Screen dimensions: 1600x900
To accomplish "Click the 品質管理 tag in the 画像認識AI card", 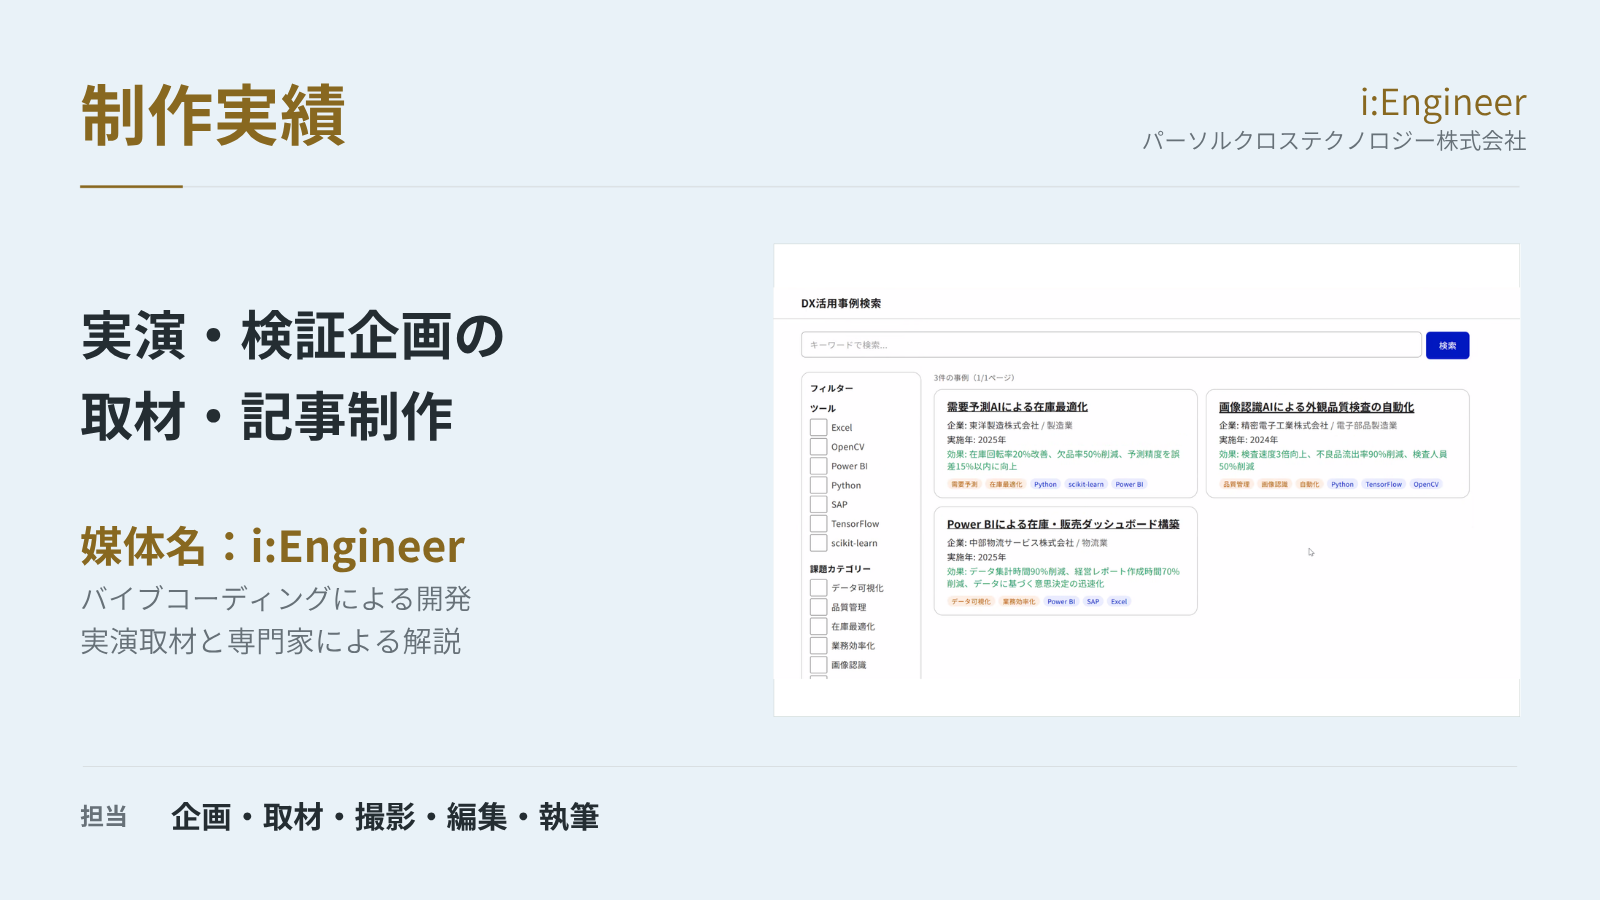I will click(x=1236, y=484).
